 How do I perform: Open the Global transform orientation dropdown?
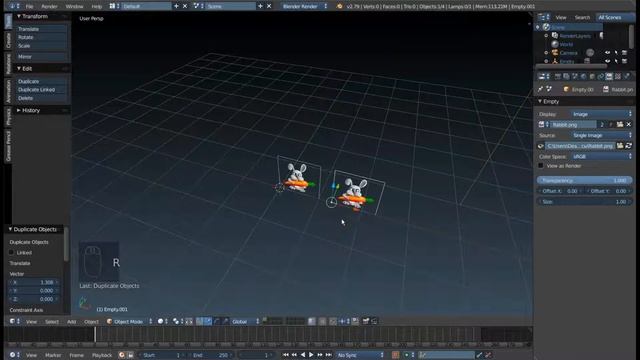click(x=245, y=322)
